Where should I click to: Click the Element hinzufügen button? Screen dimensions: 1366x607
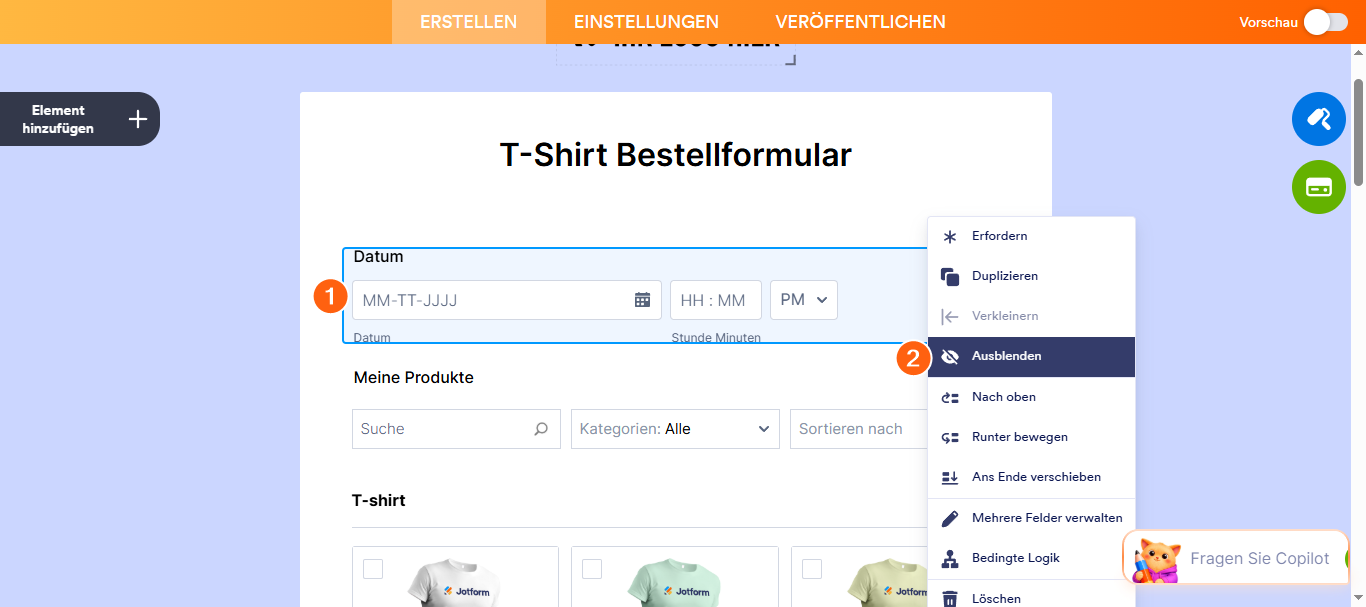[x=80, y=119]
